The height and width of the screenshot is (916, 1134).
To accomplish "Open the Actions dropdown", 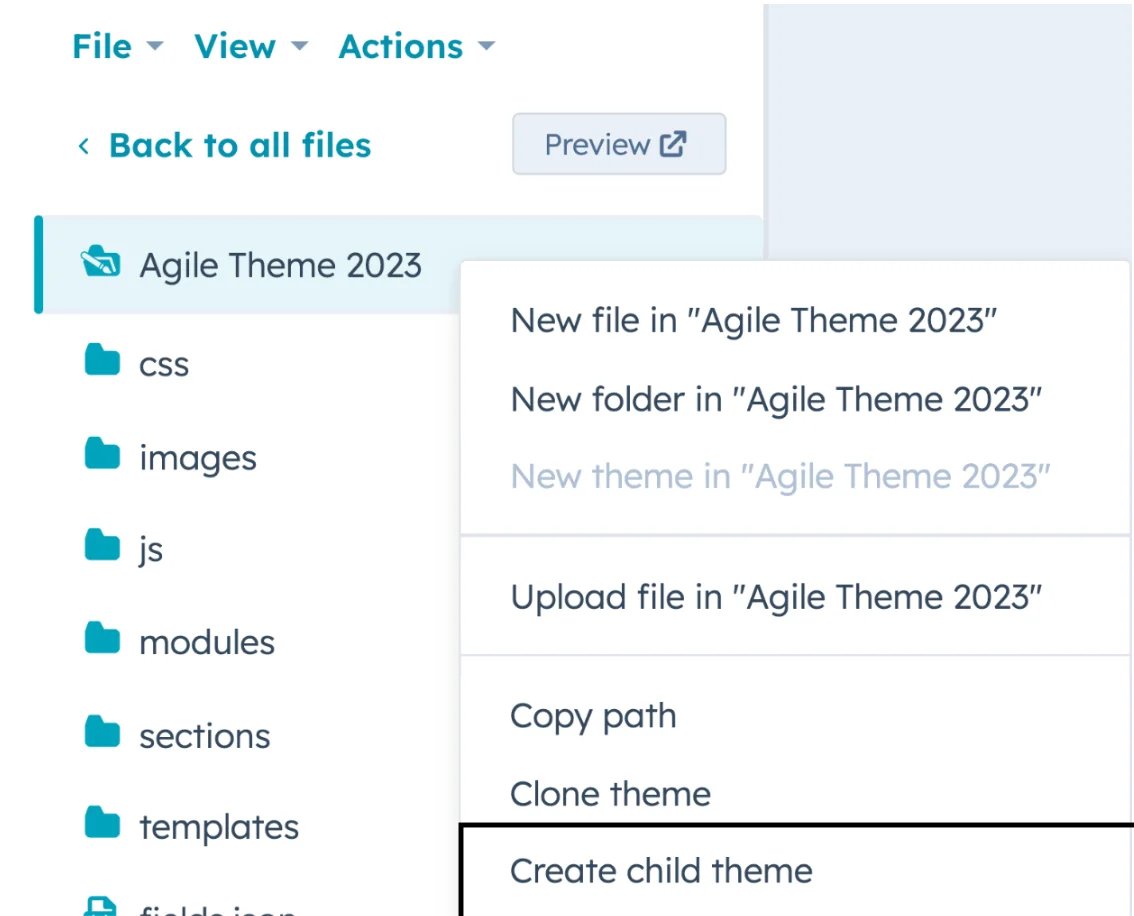I will [x=400, y=45].
